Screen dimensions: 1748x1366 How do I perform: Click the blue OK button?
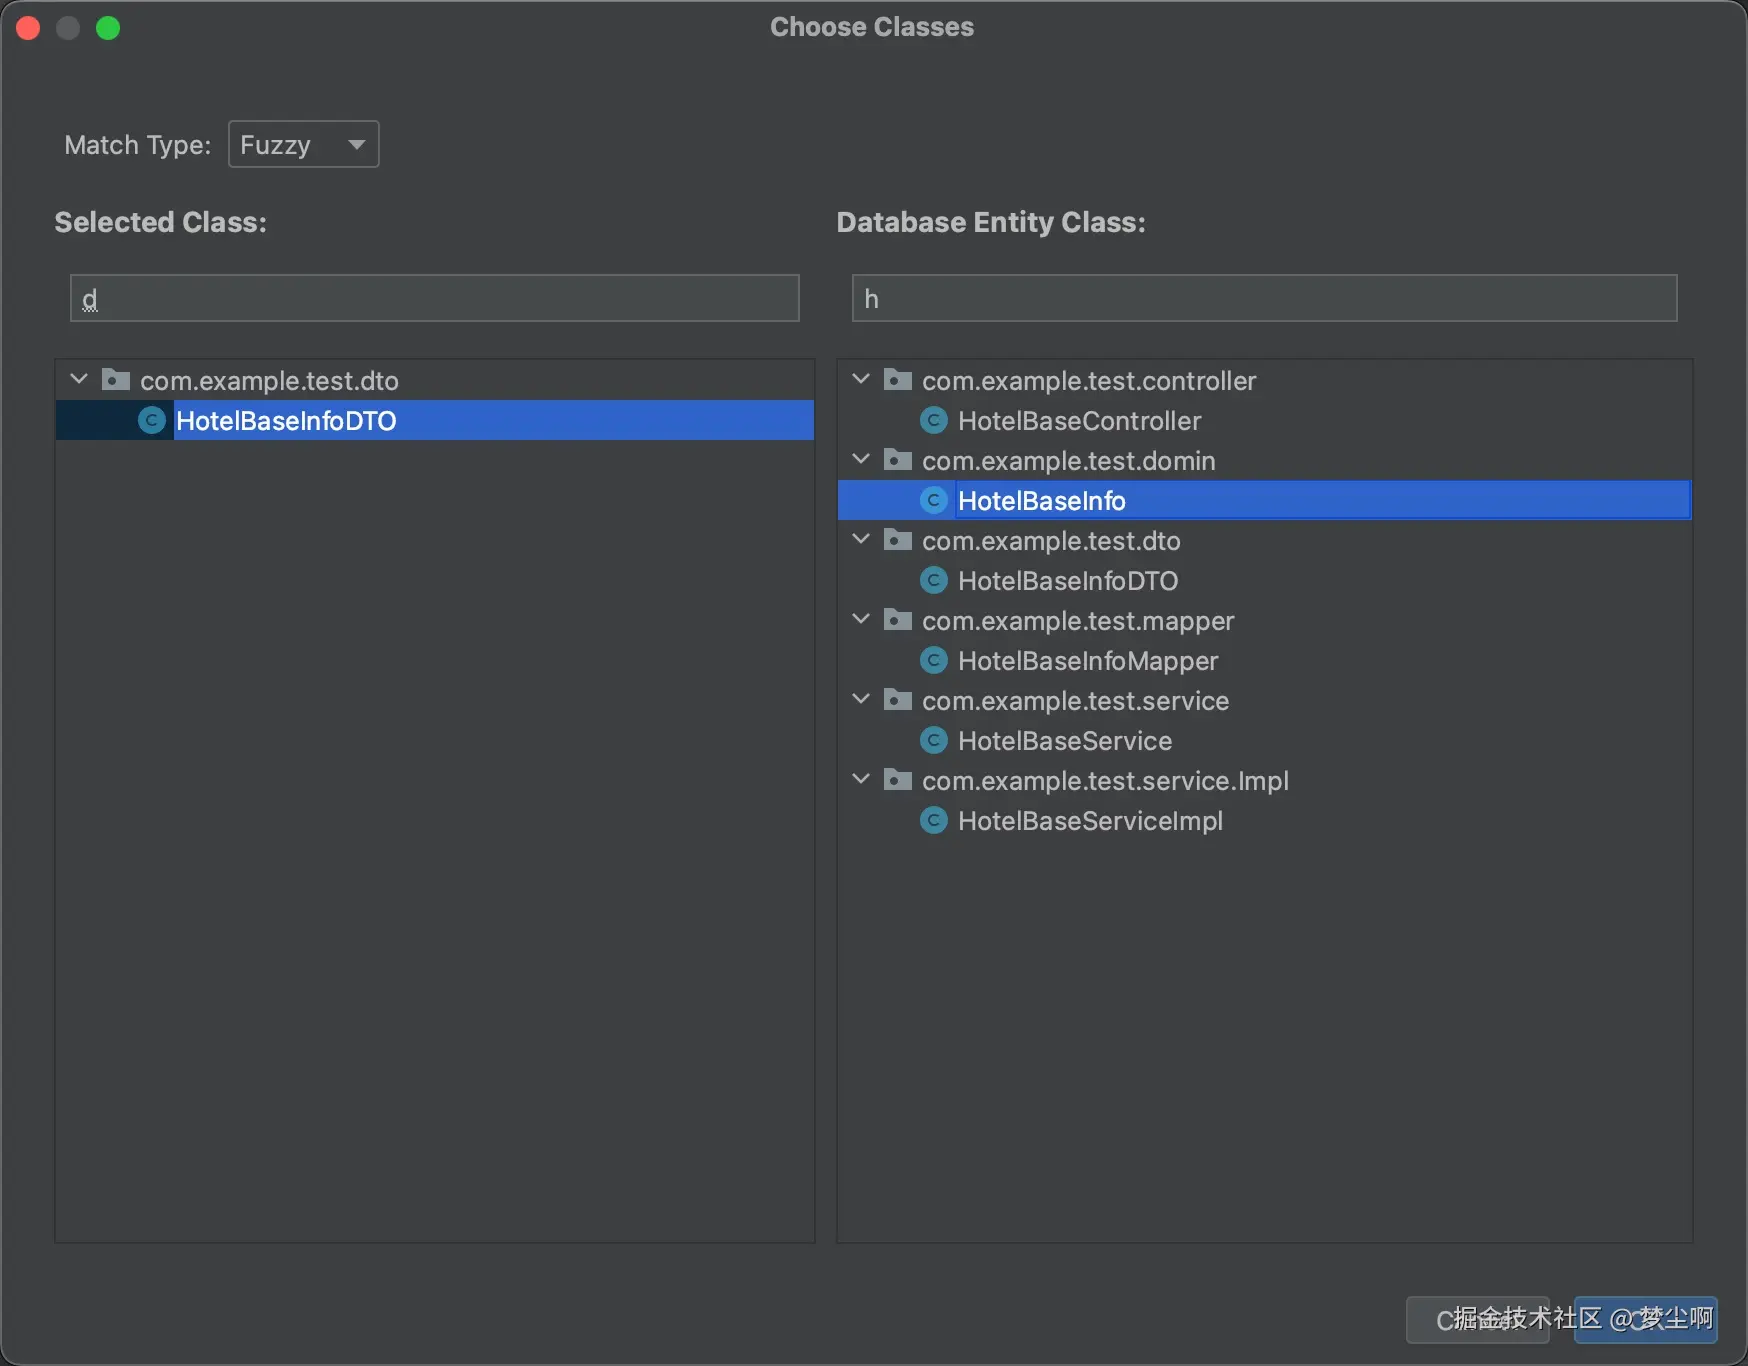pos(1646,1320)
